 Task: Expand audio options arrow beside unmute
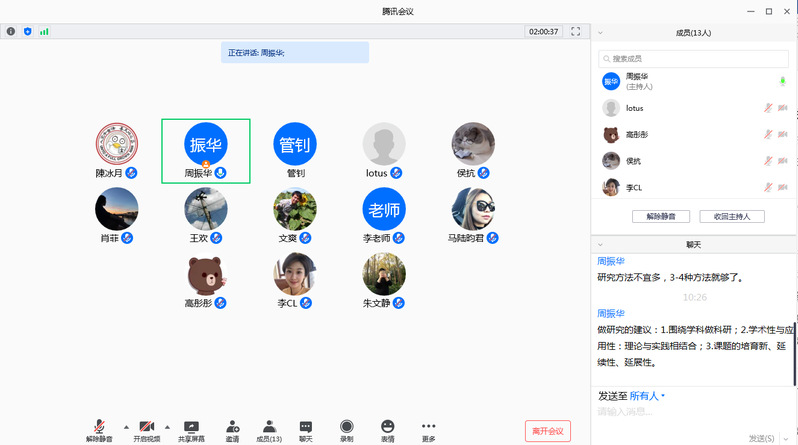125,425
